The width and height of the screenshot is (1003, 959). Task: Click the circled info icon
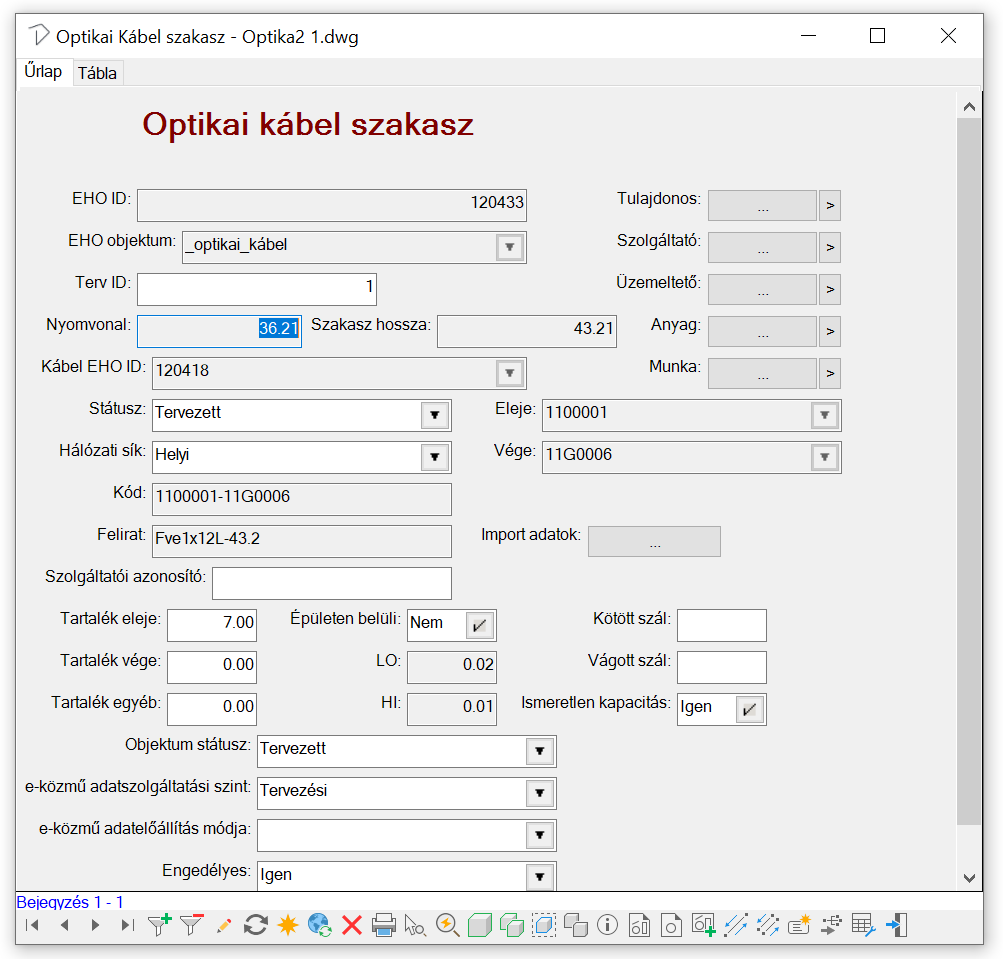607,925
